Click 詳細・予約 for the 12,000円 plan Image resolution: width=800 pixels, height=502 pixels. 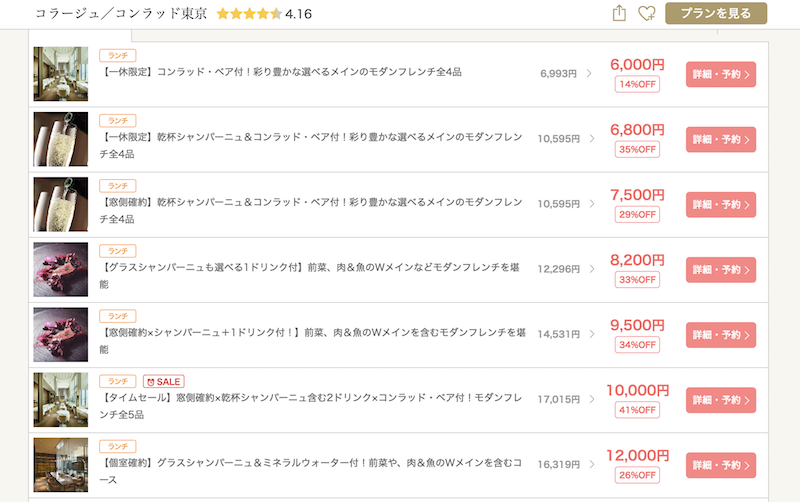click(720, 465)
